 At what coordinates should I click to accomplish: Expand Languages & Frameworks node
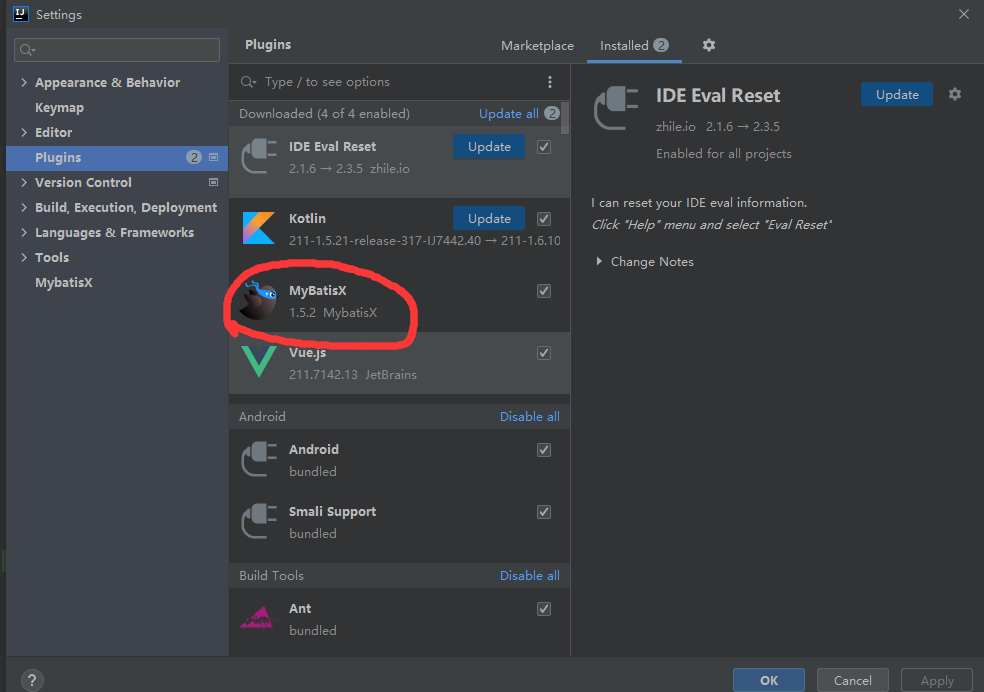tap(24, 233)
